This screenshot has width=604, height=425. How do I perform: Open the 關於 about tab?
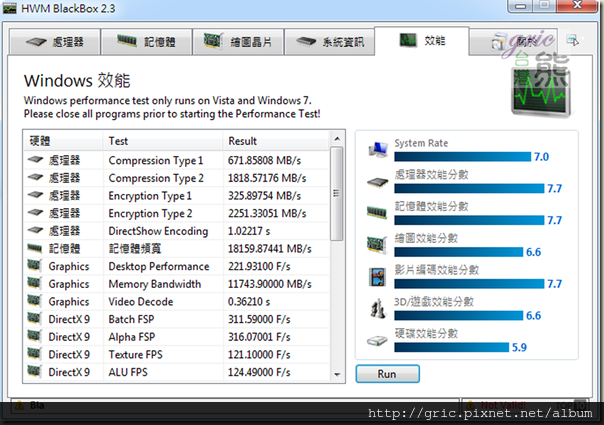point(513,42)
